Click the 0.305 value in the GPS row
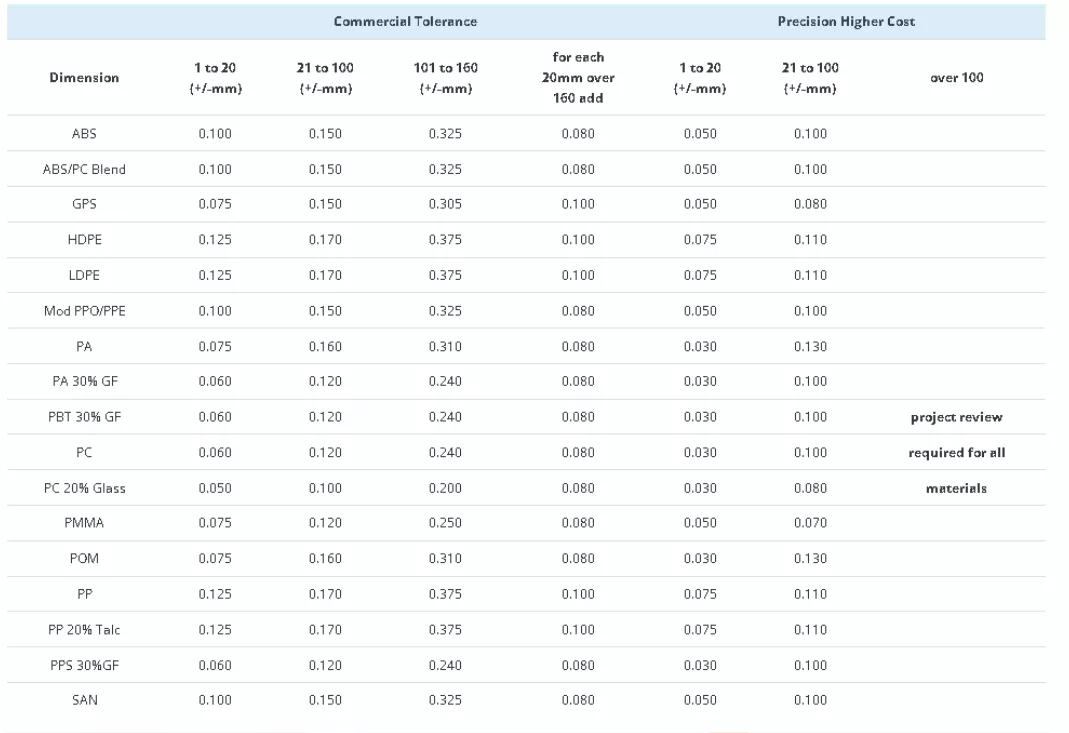 [445, 204]
